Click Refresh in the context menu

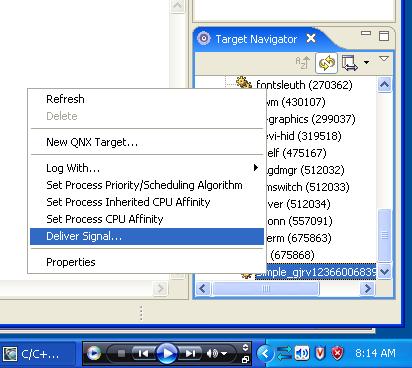point(147,99)
